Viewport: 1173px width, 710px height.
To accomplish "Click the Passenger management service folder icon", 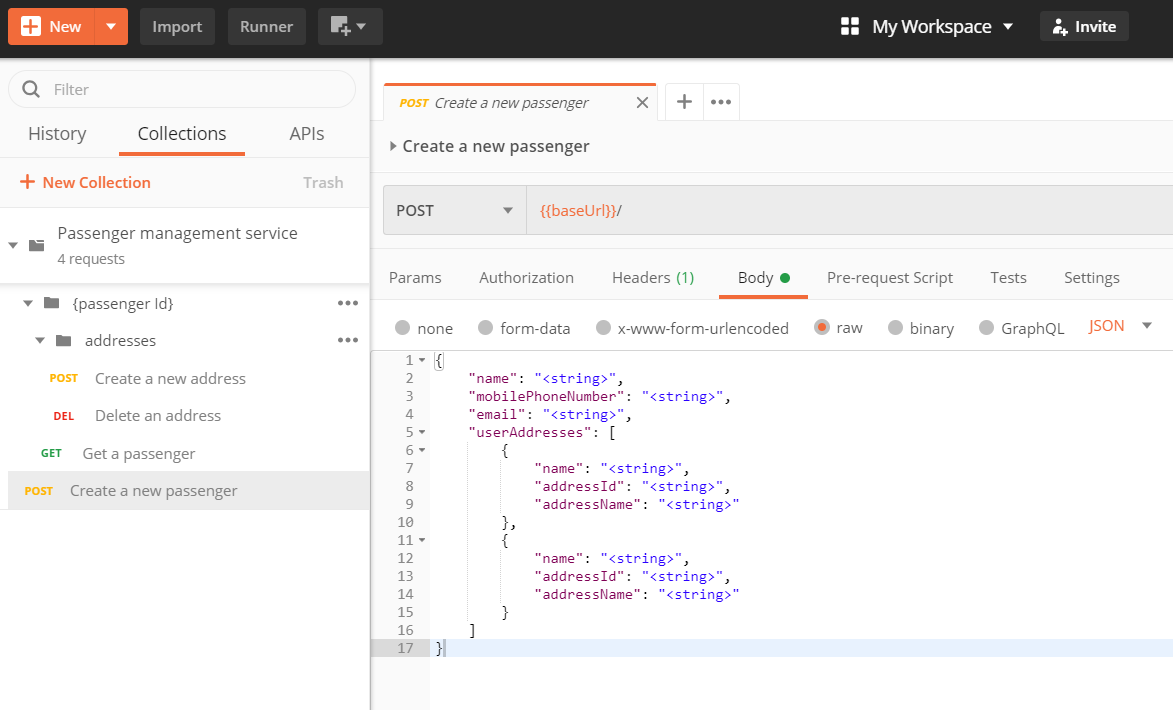I will point(37,245).
